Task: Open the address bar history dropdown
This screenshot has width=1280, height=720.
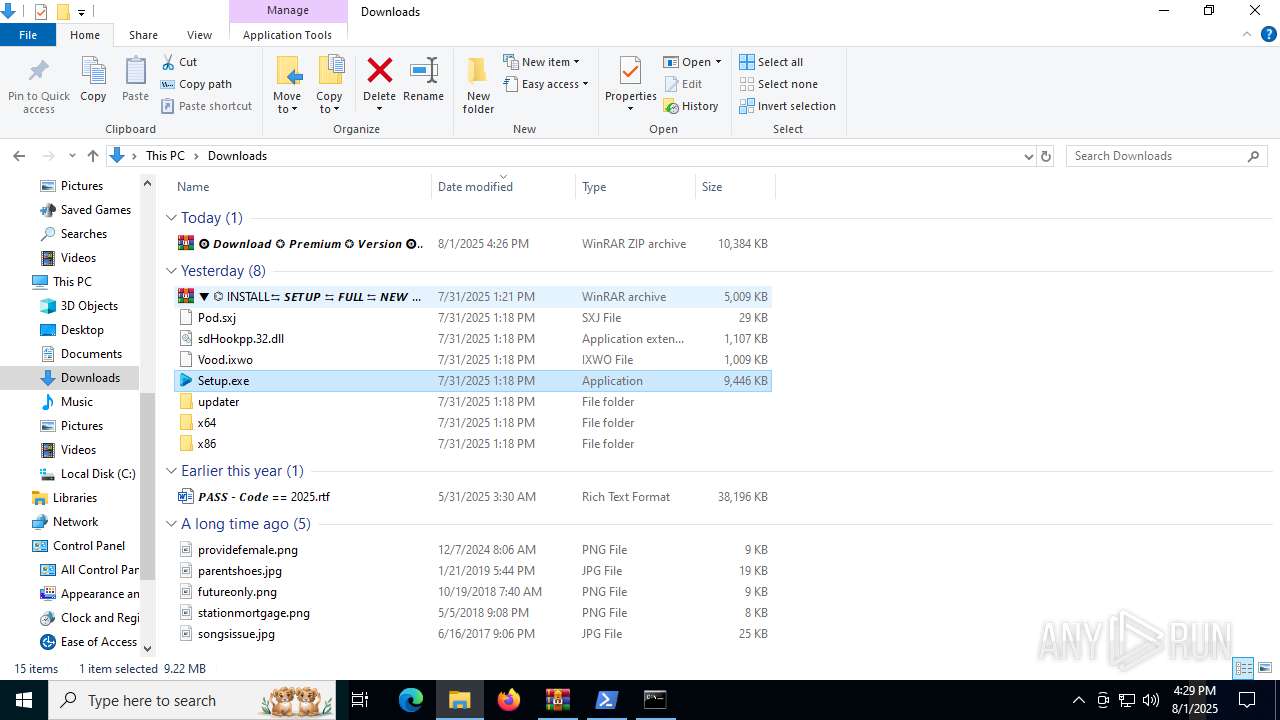Action: tap(1028, 156)
